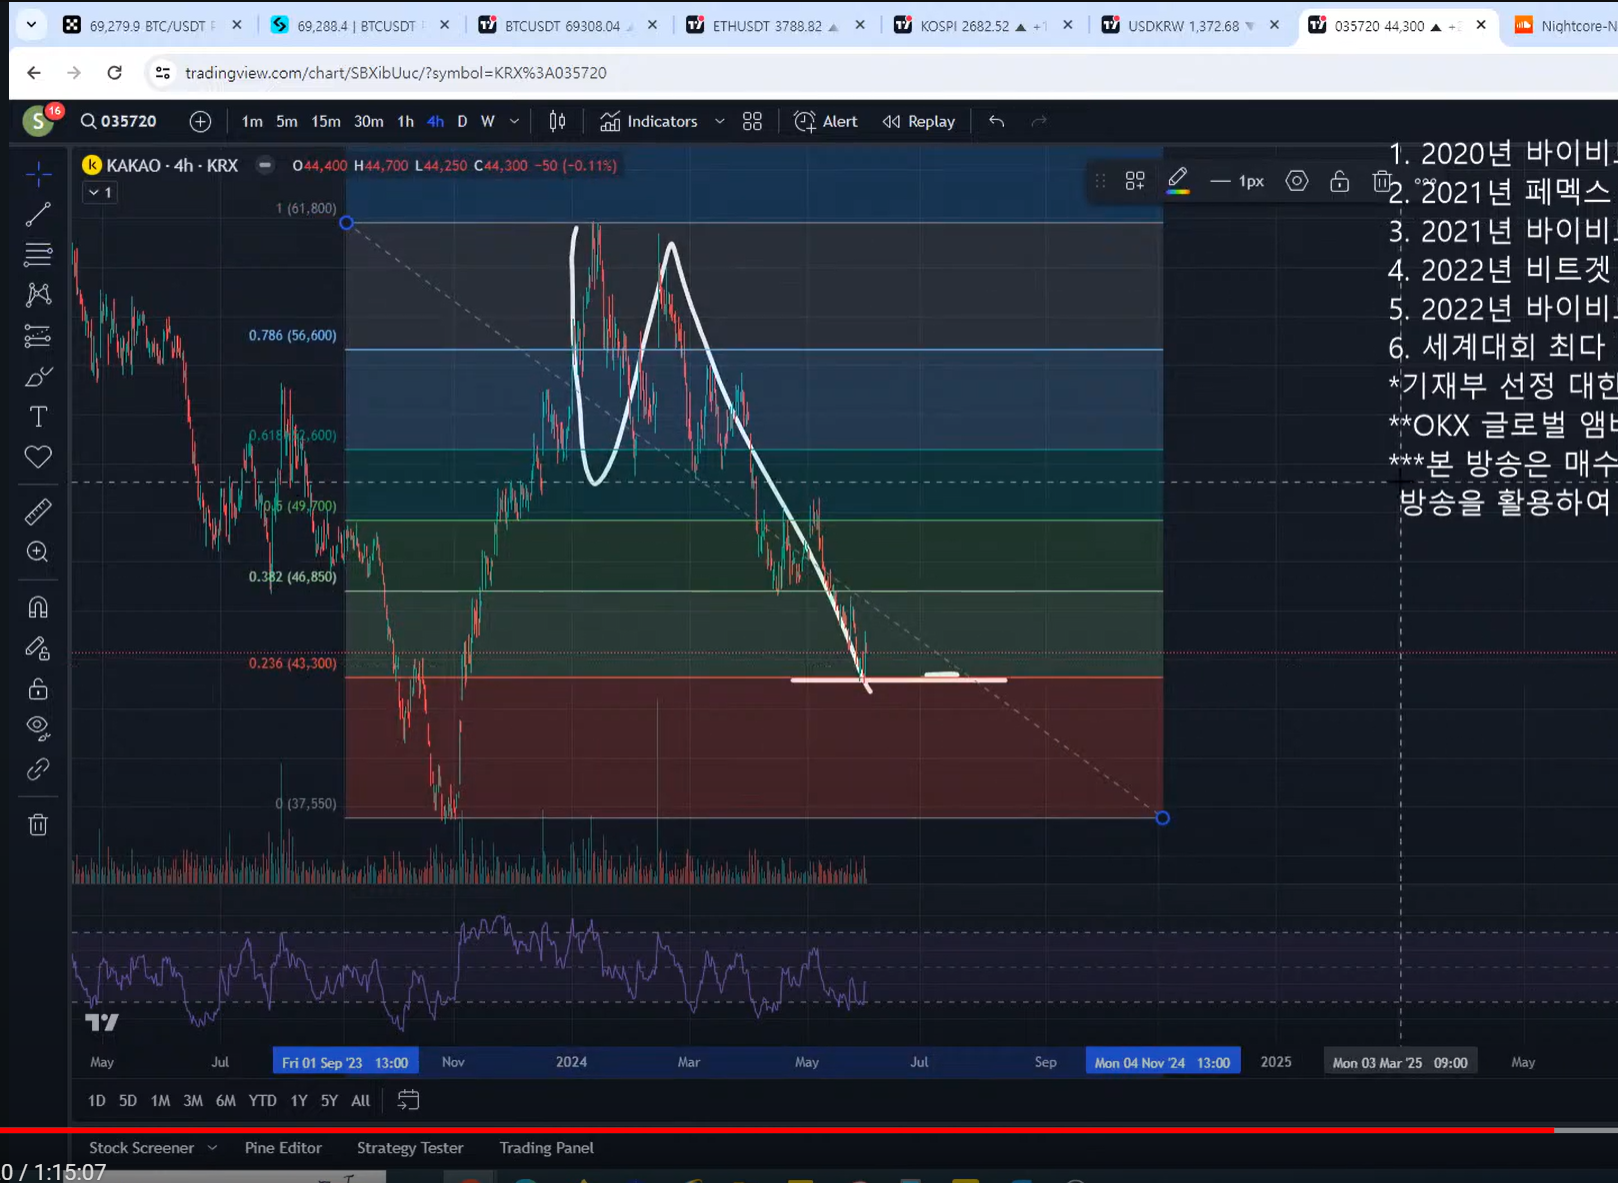
Task: Open the symbol search 035720
Action: [x=119, y=121]
